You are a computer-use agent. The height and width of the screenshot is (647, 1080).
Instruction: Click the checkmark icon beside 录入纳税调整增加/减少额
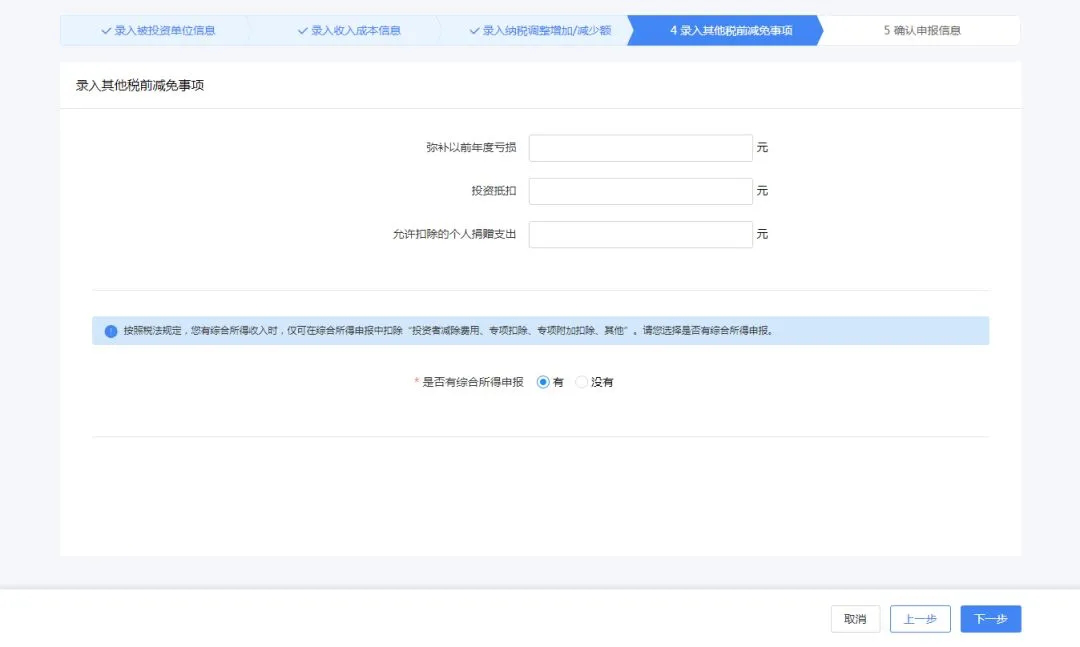[474, 31]
